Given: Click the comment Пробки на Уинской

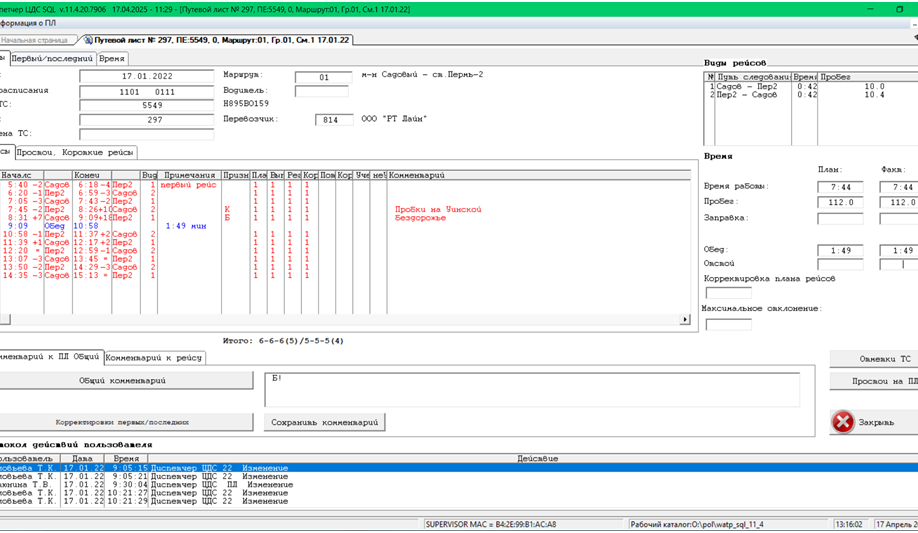Looking at the screenshot, I should pyautogui.click(x=438, y=210).
